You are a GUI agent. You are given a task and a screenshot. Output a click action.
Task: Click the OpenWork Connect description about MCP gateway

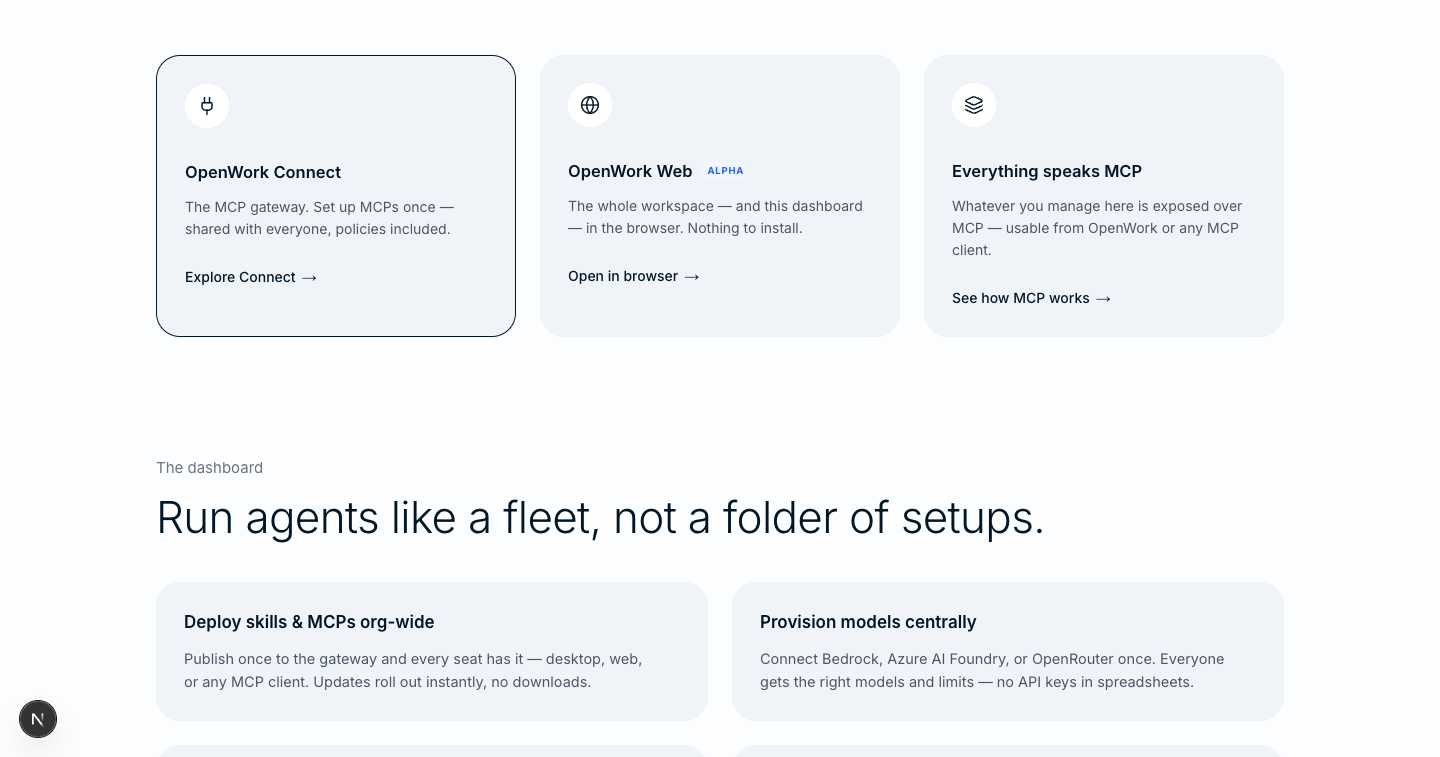[x=319, y=218]
